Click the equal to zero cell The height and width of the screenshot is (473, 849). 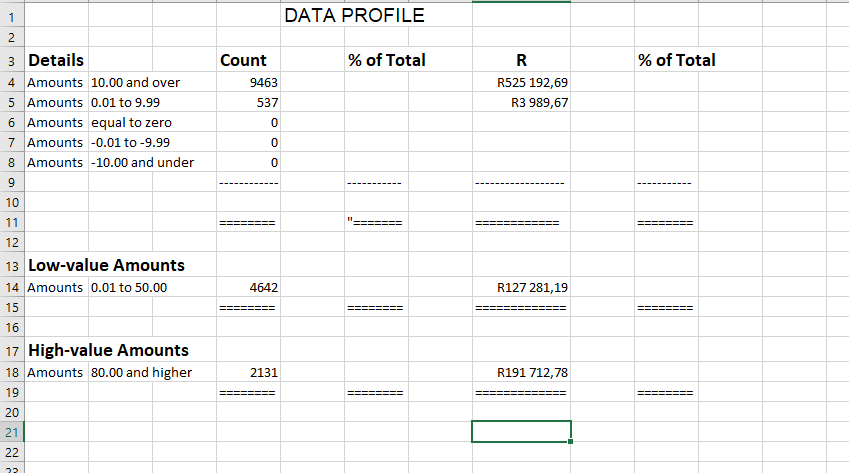(x=131, y=122)
